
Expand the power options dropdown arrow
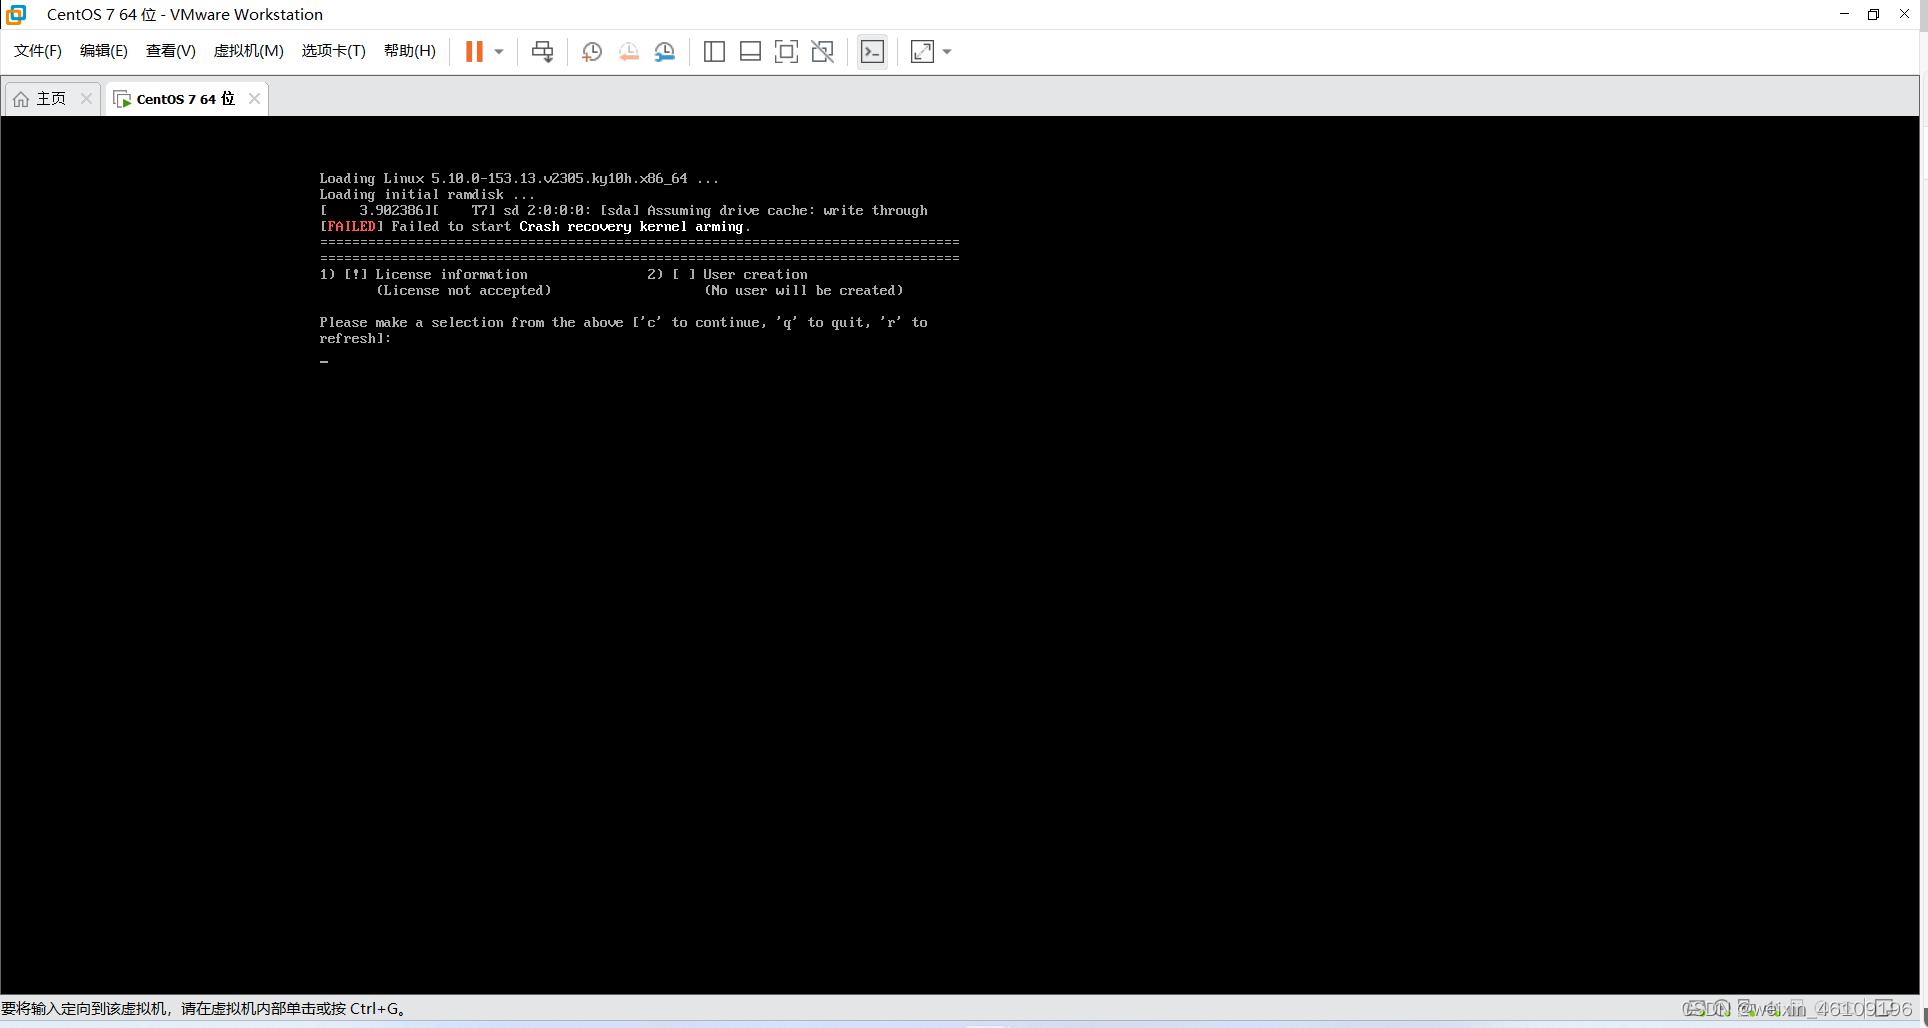pyautogui.click(x=499, y=52)
